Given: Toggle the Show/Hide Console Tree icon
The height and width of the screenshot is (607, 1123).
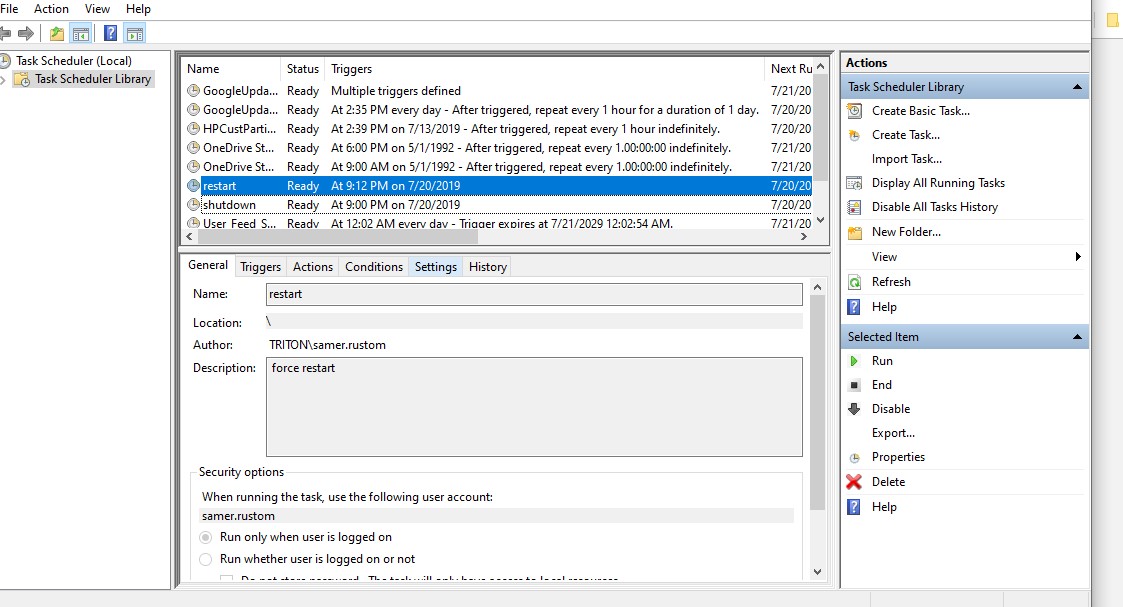Looking at the screenshot, I should point(81,33).
